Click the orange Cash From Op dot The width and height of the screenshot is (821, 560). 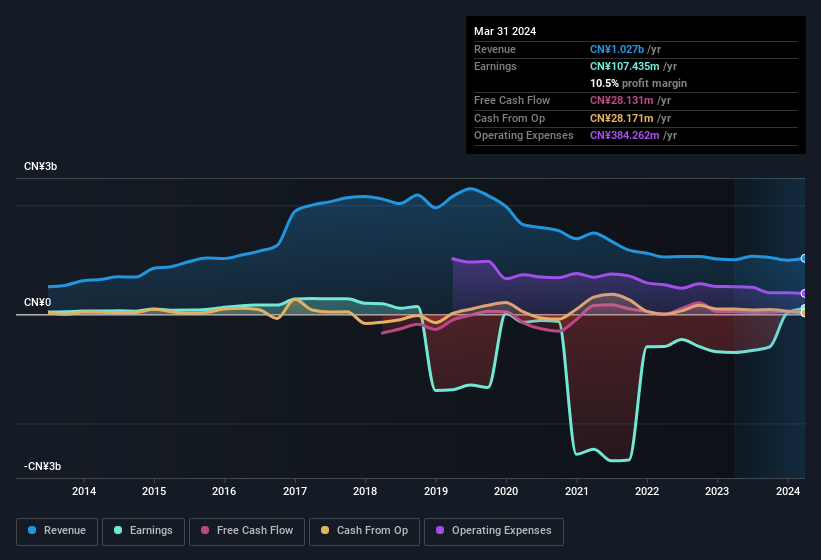point(326,531)
